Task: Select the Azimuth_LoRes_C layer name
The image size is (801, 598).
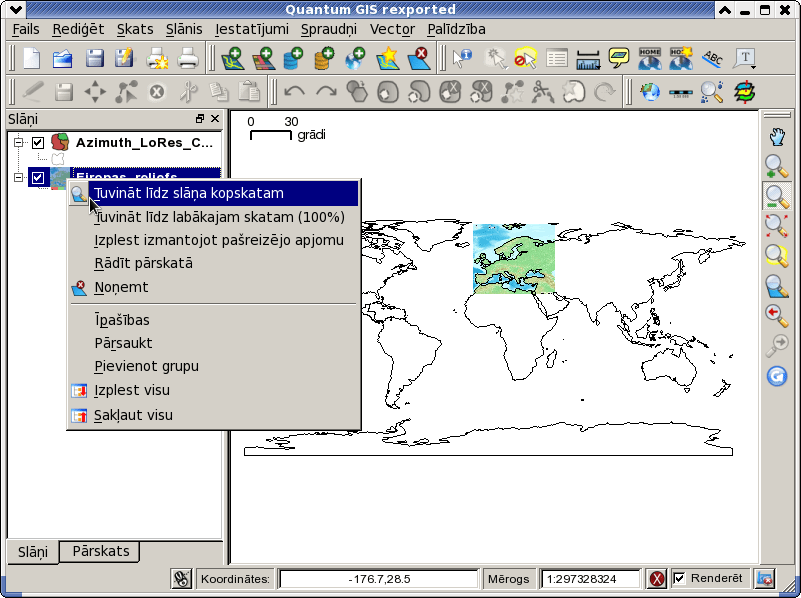Action: (144, 142)
